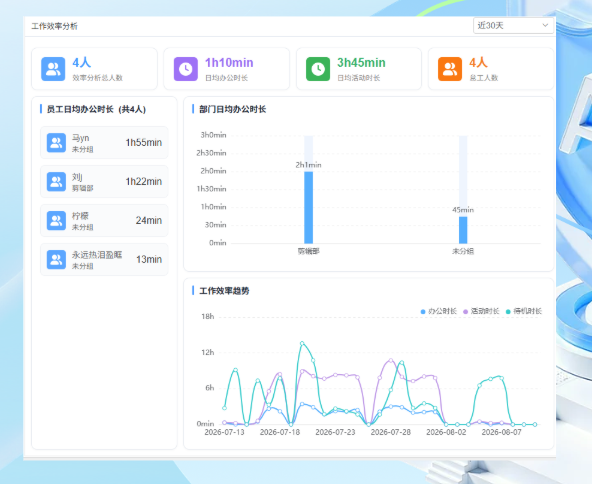Click the dropdown chevron arrow next to 近30天
This screenshot has height=484, width=592.
coord(545,26)
